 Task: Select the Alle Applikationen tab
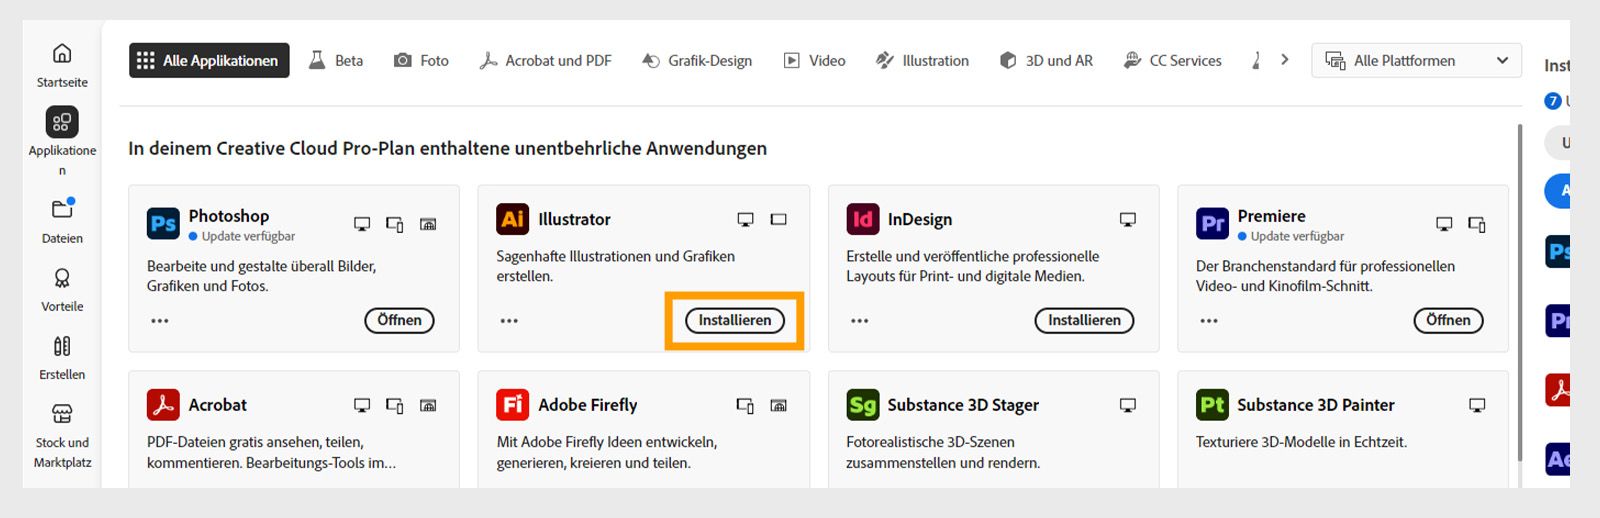(x=209, y=60)
